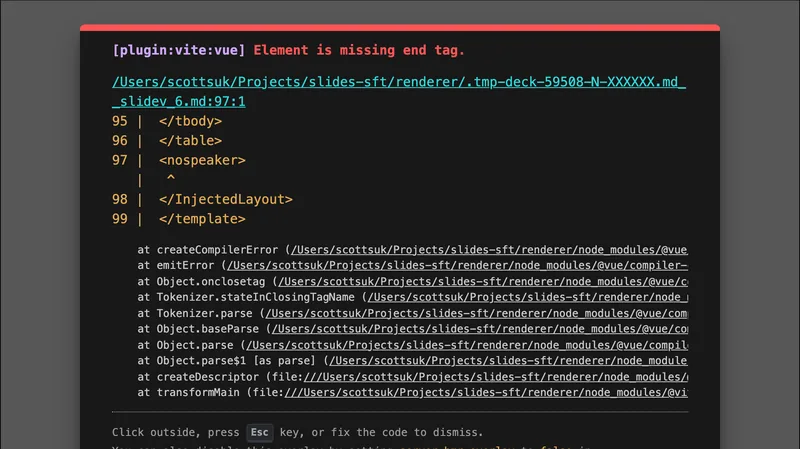The height and width of the screenshot is (449, 800).
Task: Open the emitError stack trace link
Action: [x=457, y=265]
